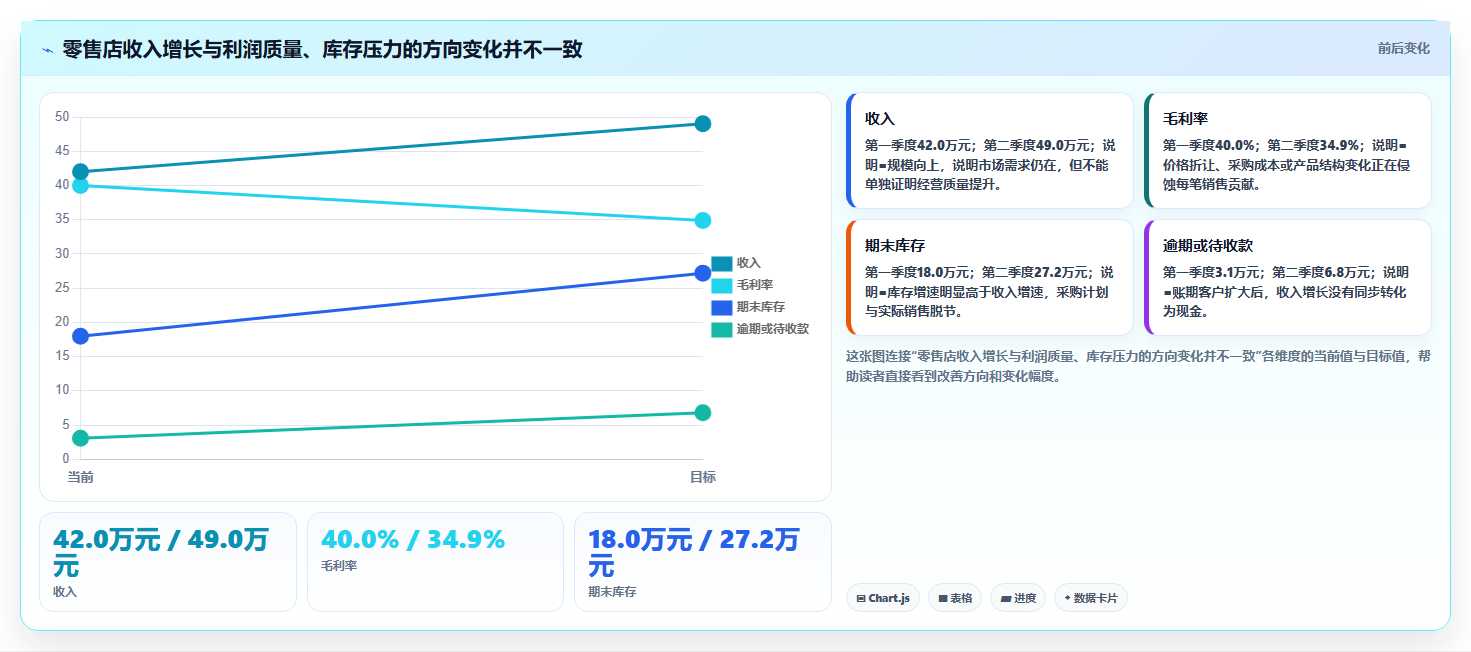Image resolution: width=1471 pixels, height=652 pixels.
Task: Toggle the 收入 legend color swatch
Action: pyautogui.click(x=722, y=263)
